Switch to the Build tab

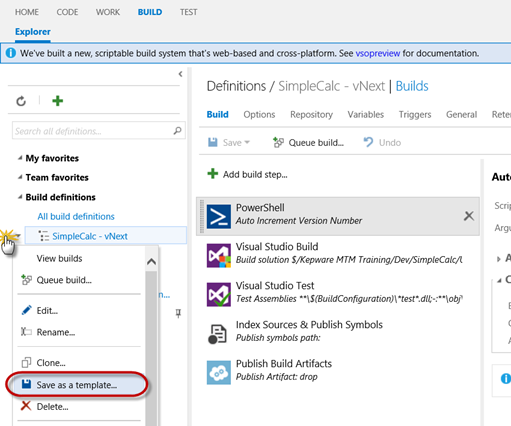click(218, 114)
